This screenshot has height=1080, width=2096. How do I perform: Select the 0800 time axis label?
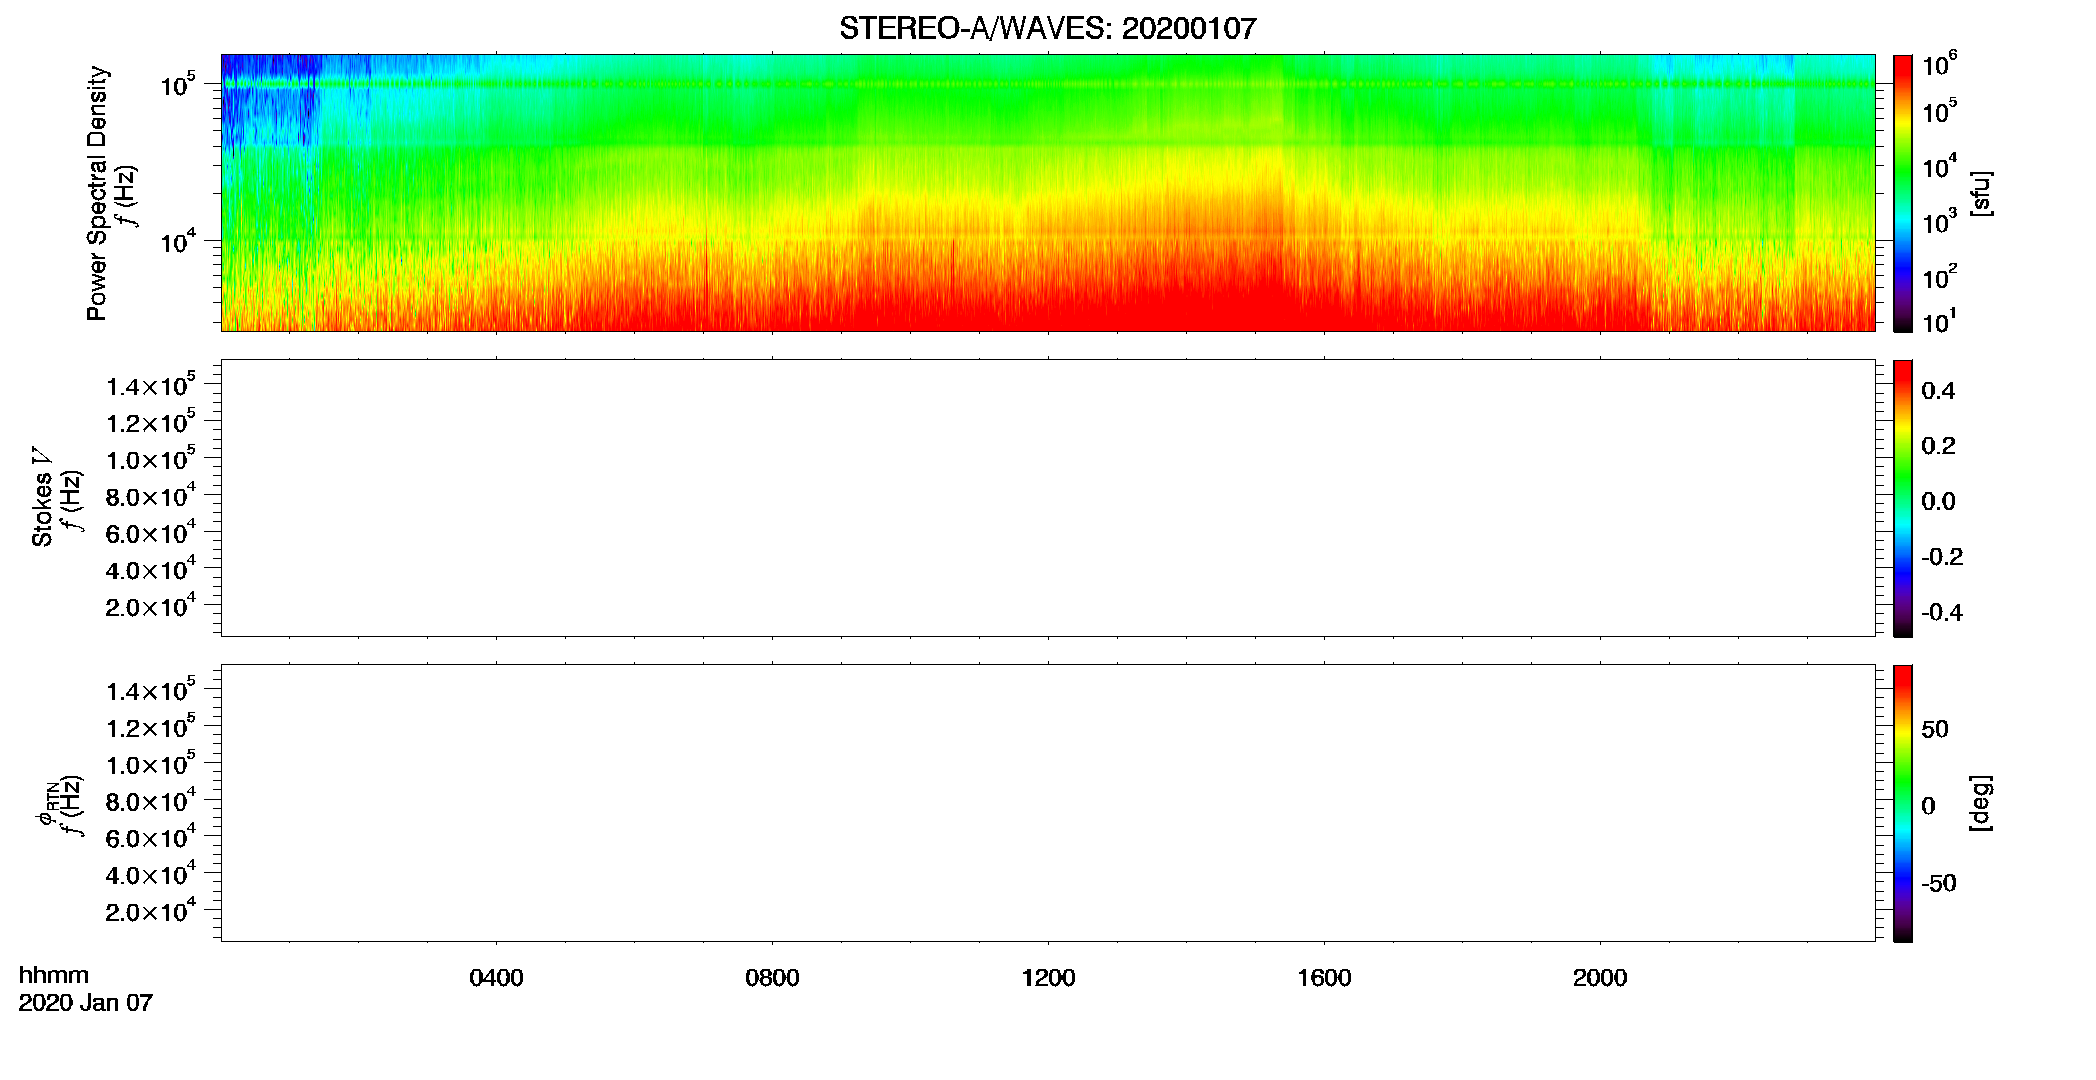point(772,978)
